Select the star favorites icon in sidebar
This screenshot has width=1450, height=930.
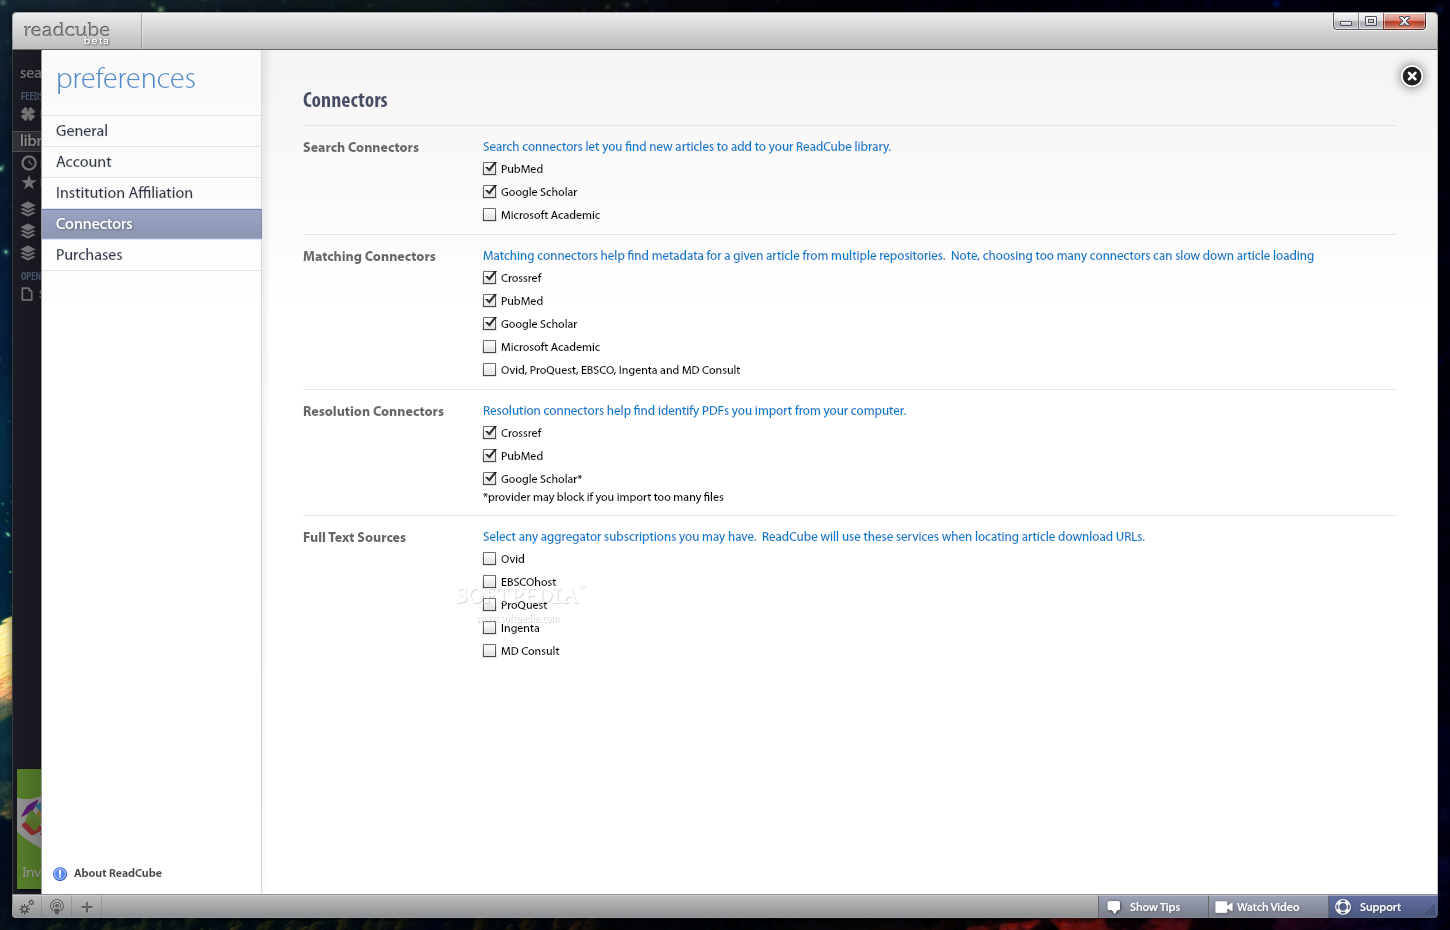tap(29, 183)
